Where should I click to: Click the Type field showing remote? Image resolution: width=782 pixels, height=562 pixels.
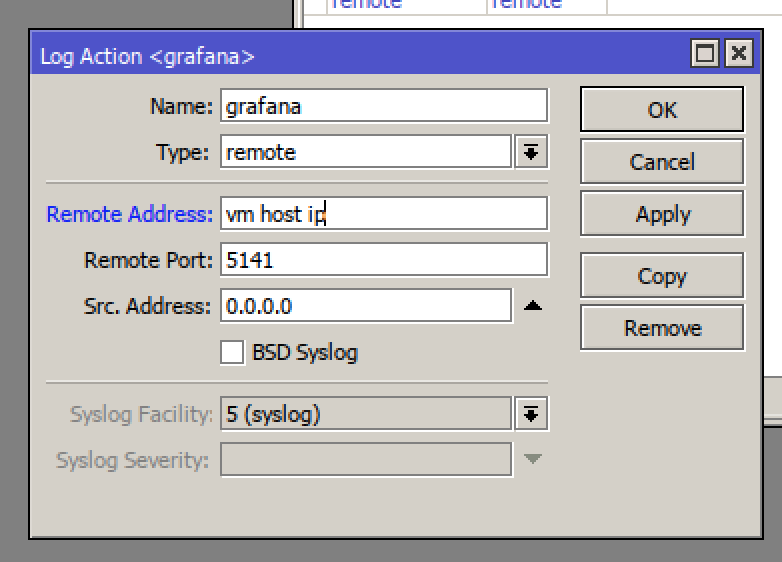[366, 152]
